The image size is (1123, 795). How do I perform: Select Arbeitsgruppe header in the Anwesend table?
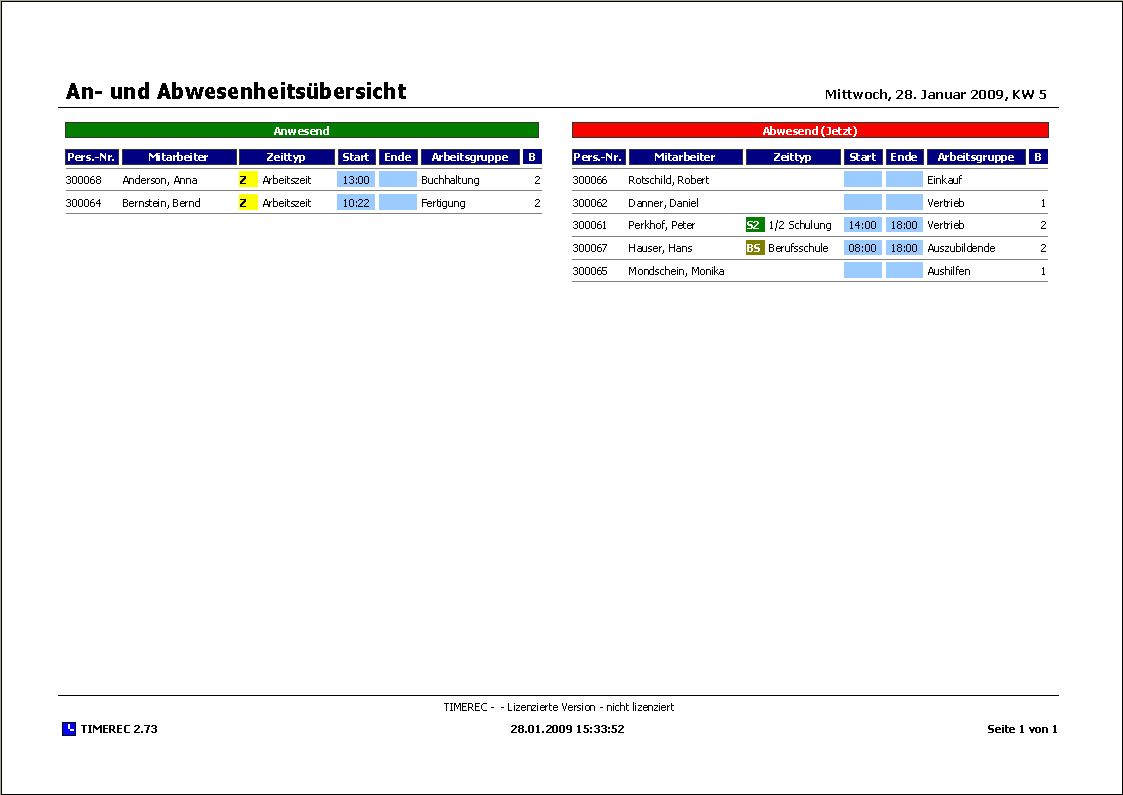click(469, 157)
